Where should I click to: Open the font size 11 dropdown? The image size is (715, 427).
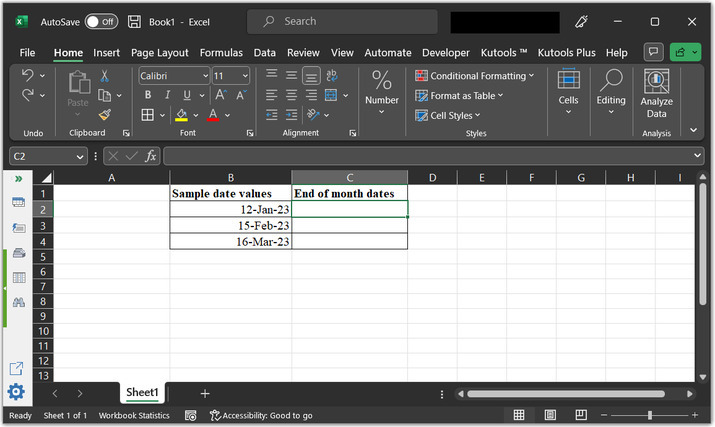click(245, 76)
